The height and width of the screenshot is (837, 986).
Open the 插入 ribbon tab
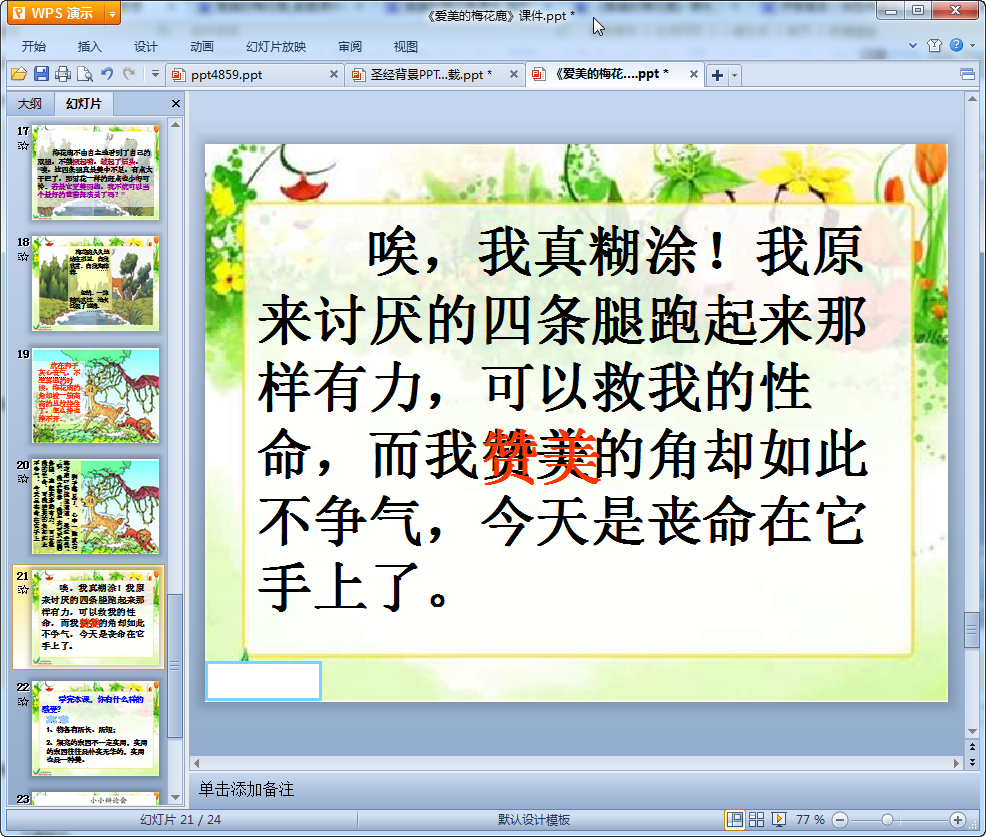89,47
